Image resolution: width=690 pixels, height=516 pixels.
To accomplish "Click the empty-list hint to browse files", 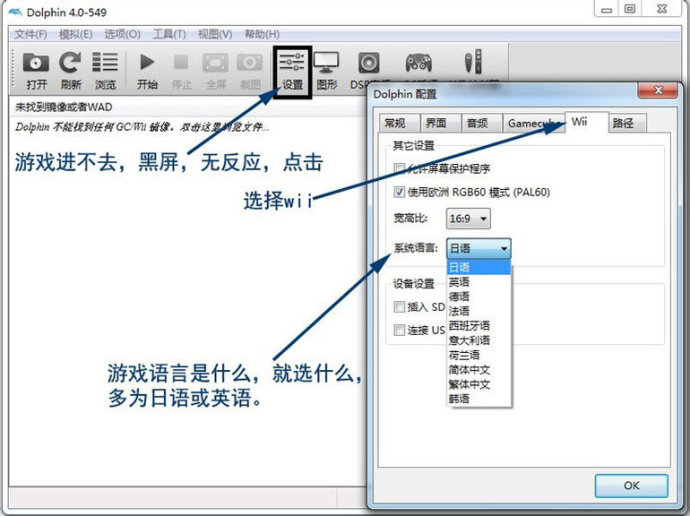I will click(x=142, y=128).
